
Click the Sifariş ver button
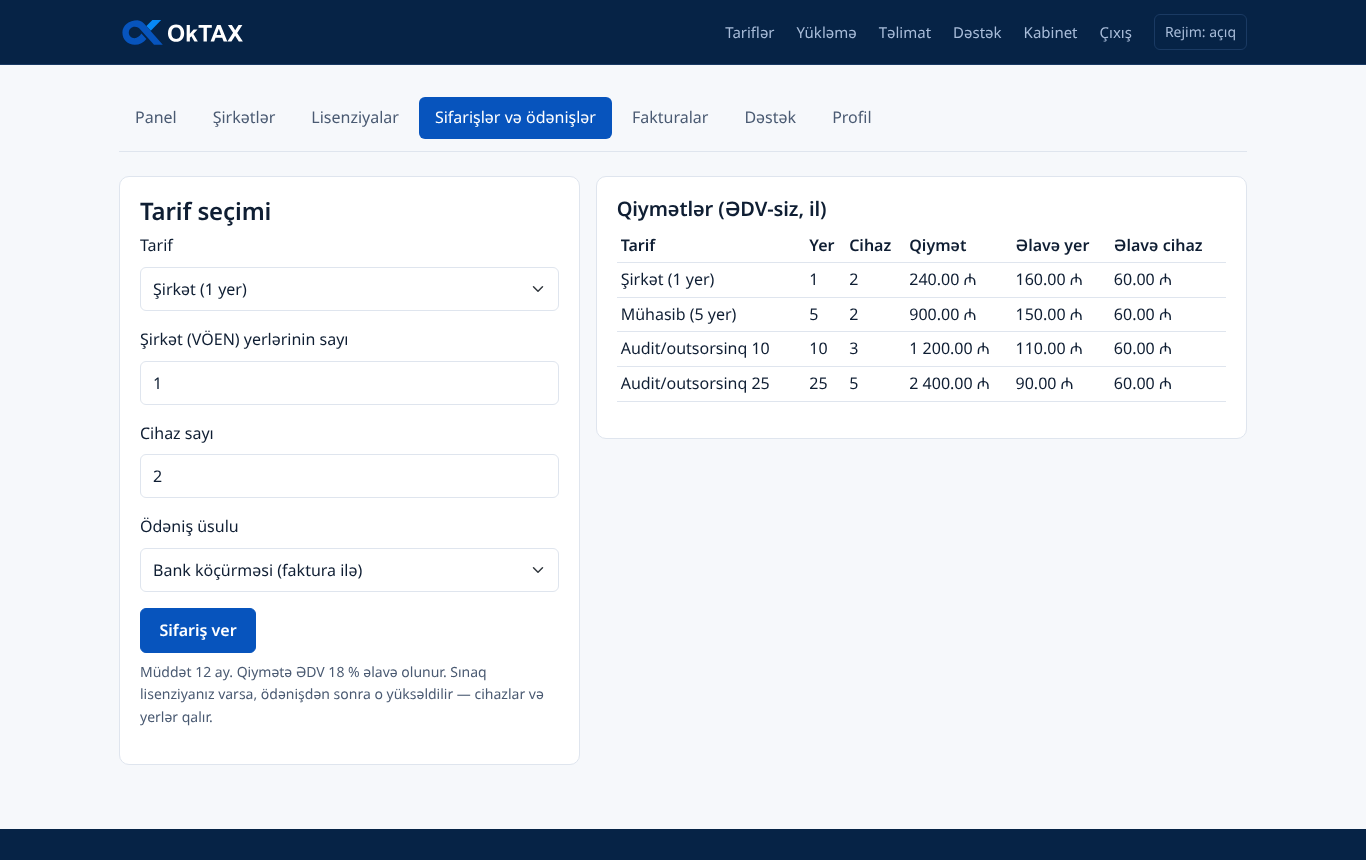(198, 631)
